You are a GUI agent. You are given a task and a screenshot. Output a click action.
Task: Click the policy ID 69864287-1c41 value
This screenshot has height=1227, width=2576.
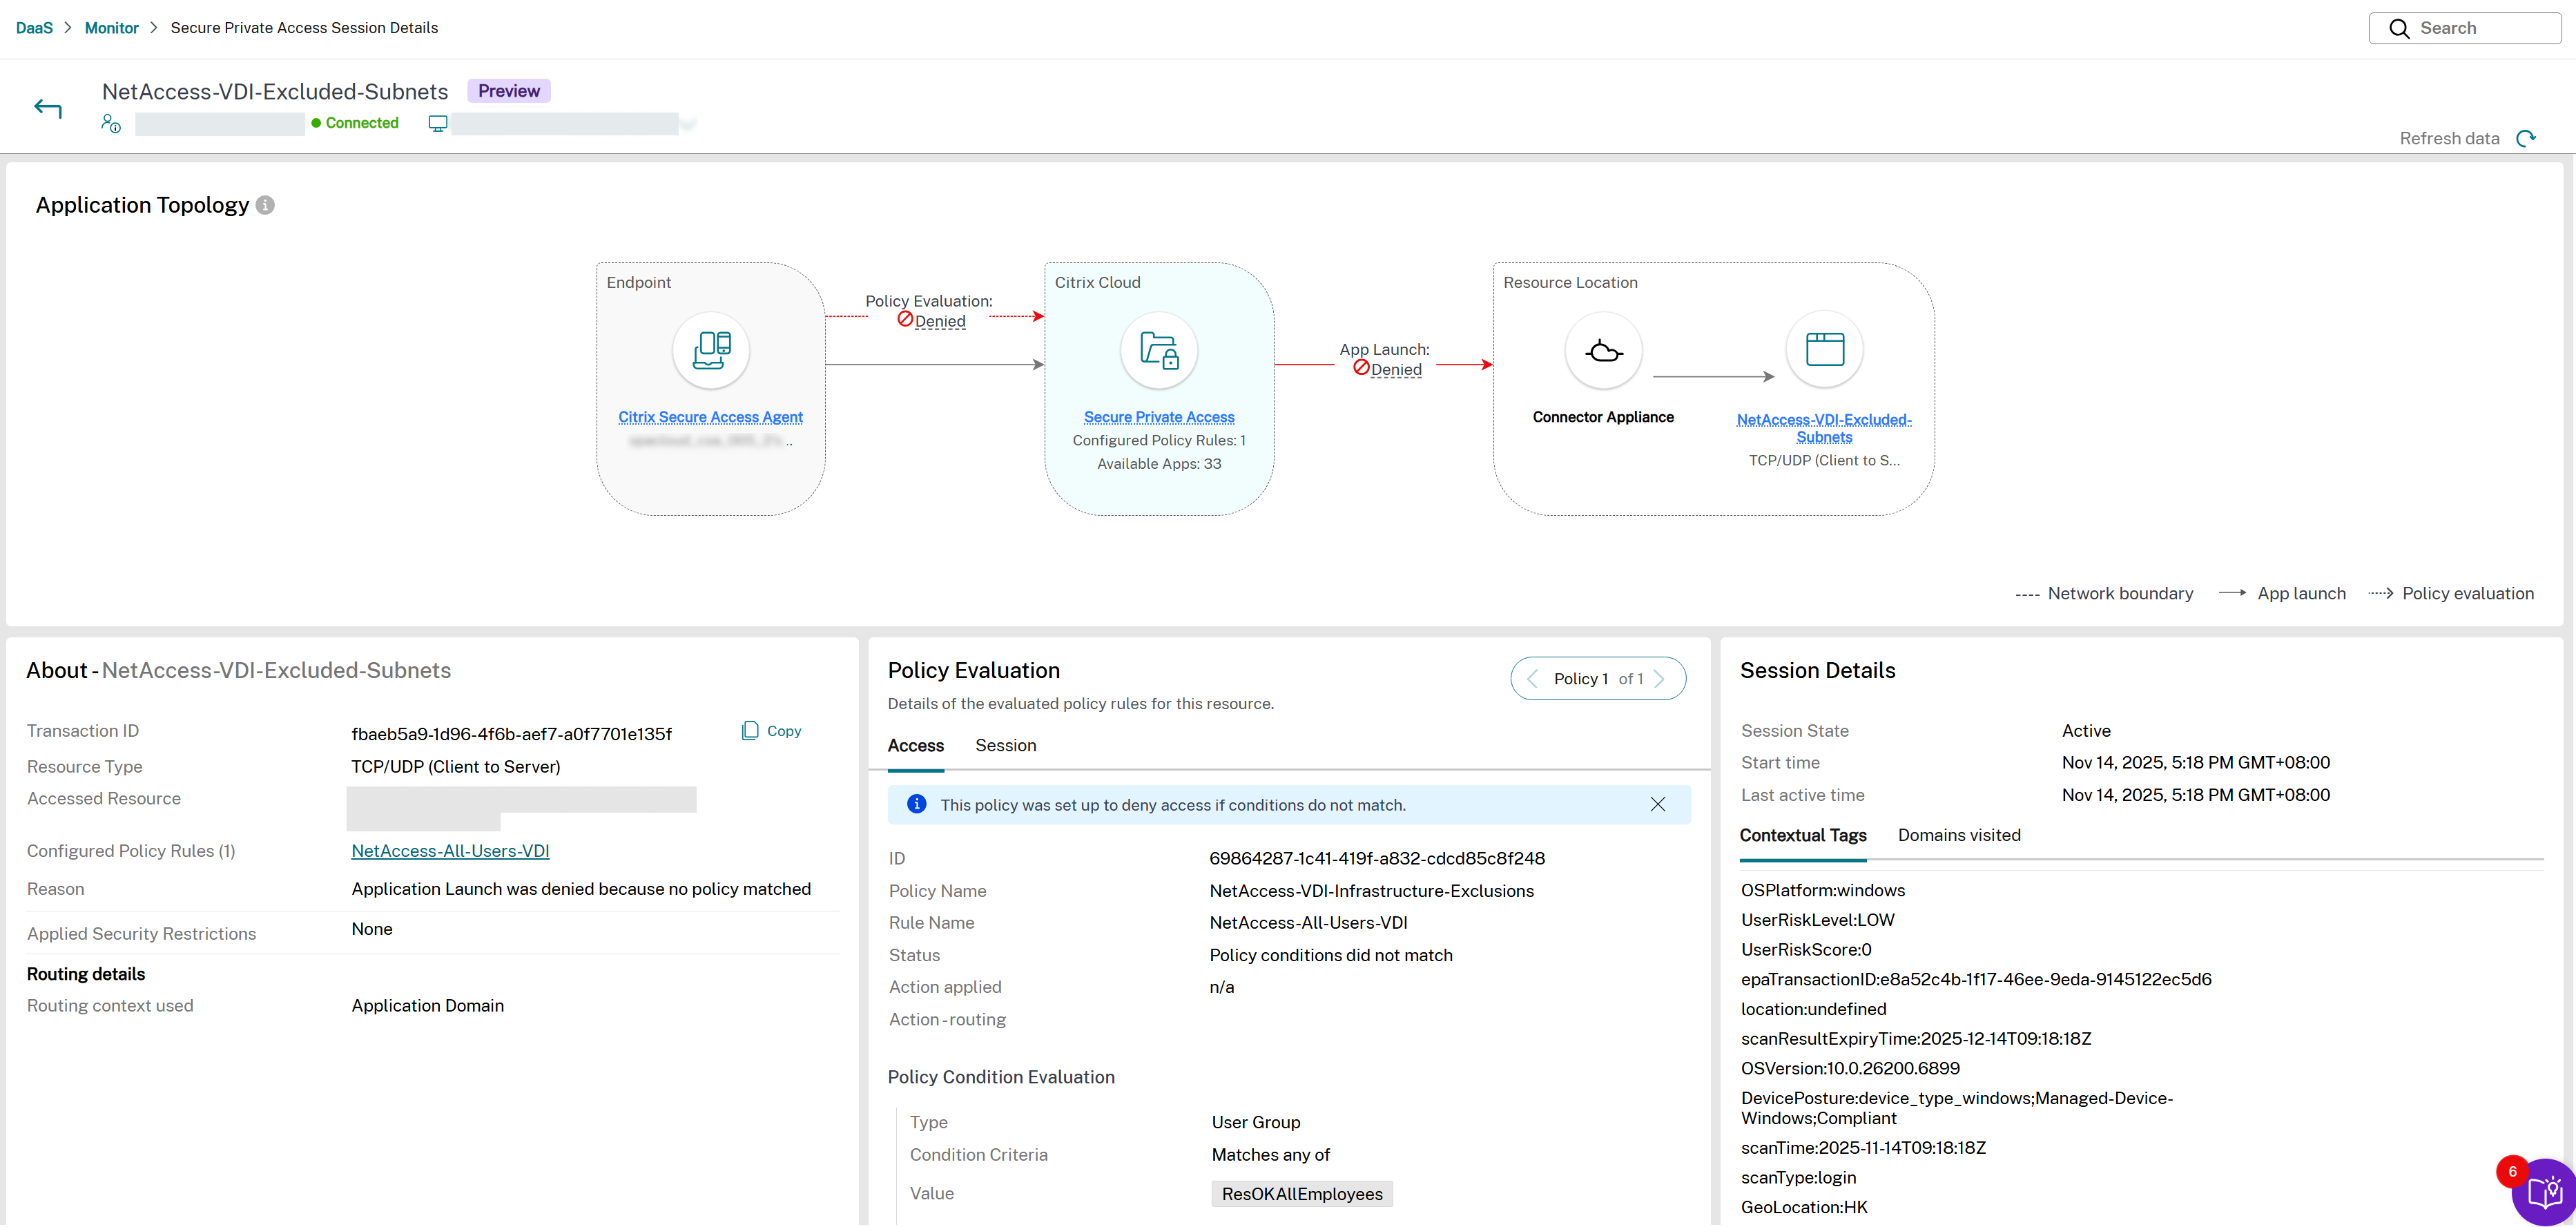point(1377,859)
